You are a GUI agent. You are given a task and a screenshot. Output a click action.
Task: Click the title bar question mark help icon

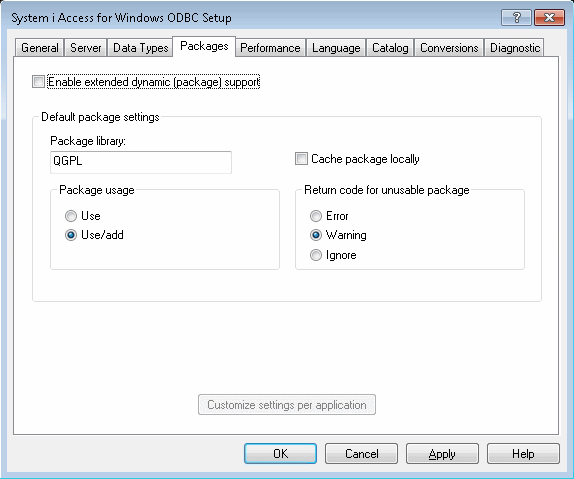tap(516, 17)
